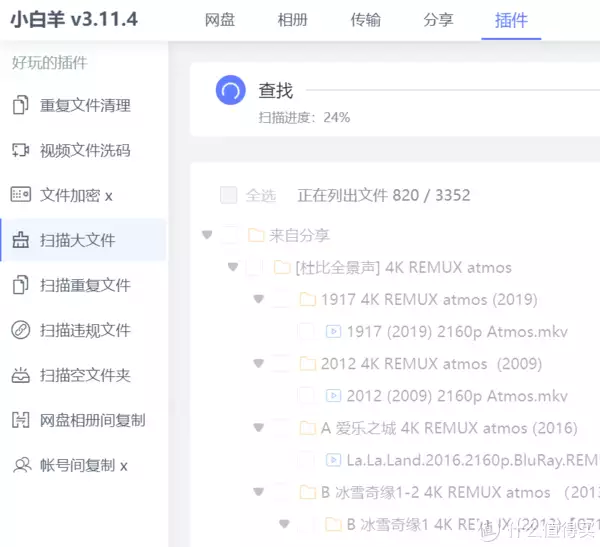This screenshot has width=600, height=547.
Task: Click the B 冰雪奇缘1-2 folder icon
Action: click(308, 492)
